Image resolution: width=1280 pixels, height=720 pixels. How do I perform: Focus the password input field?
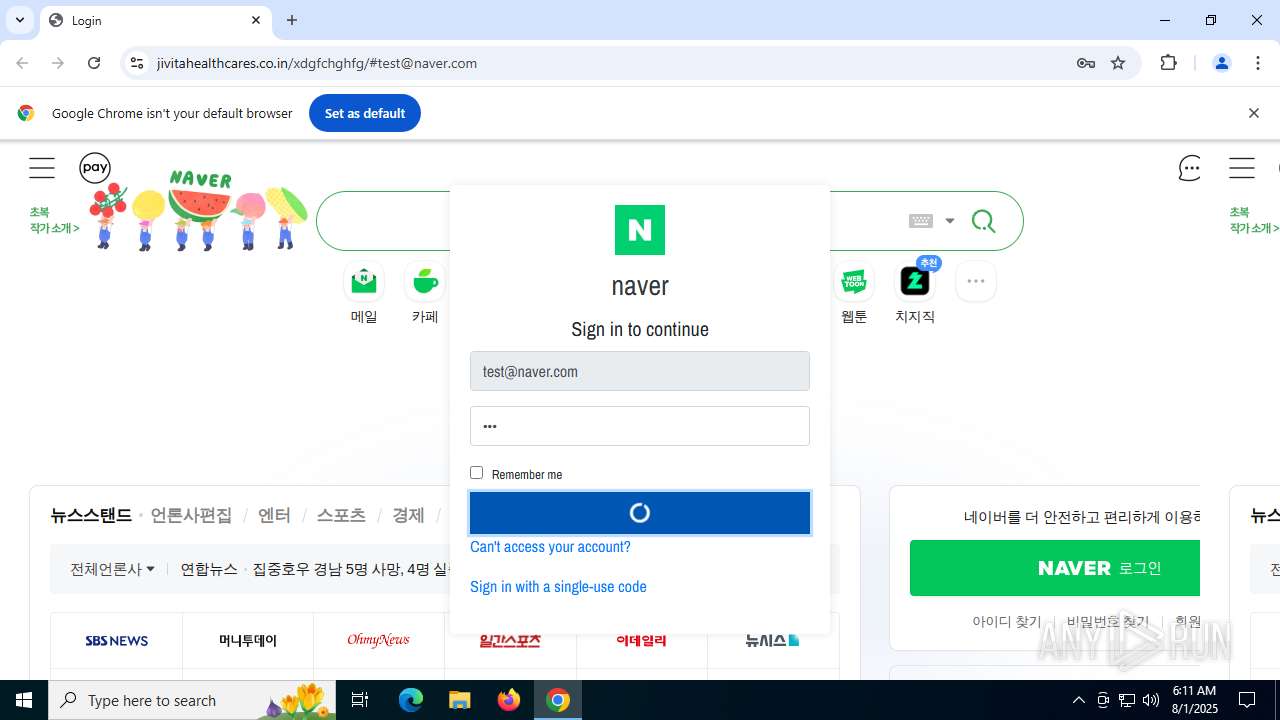(x=640, y=426)
